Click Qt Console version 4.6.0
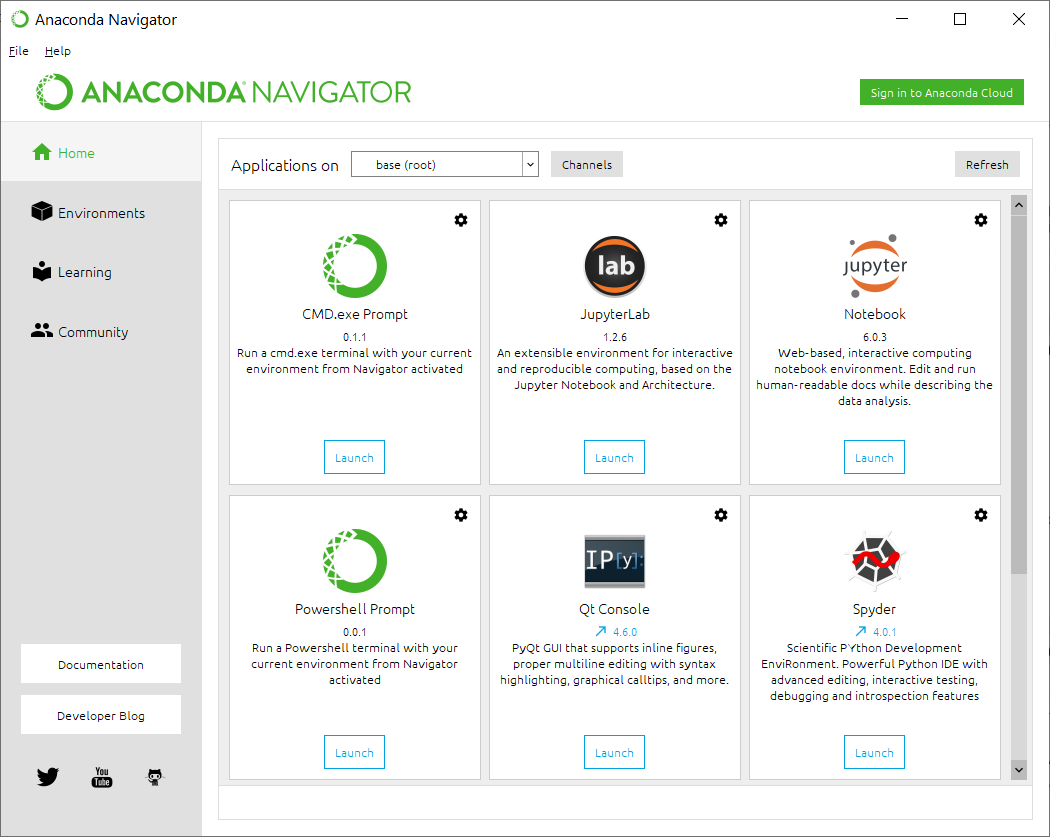 coord(625,631)
